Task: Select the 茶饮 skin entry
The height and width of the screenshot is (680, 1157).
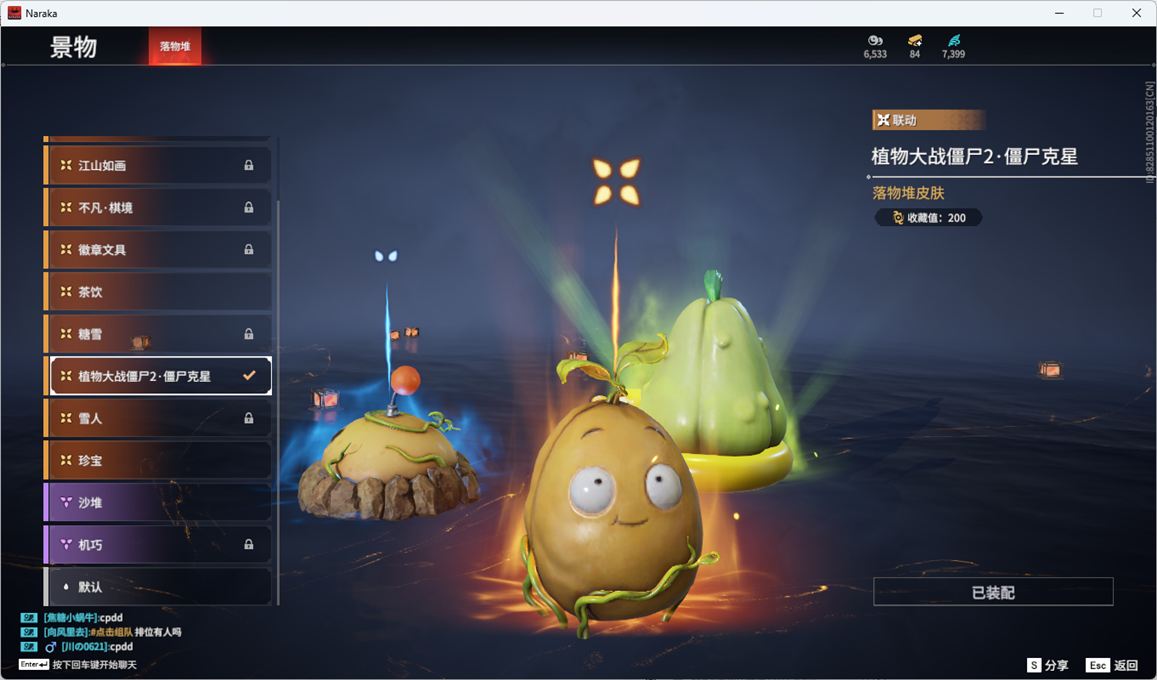Action: tap(158, 291)
